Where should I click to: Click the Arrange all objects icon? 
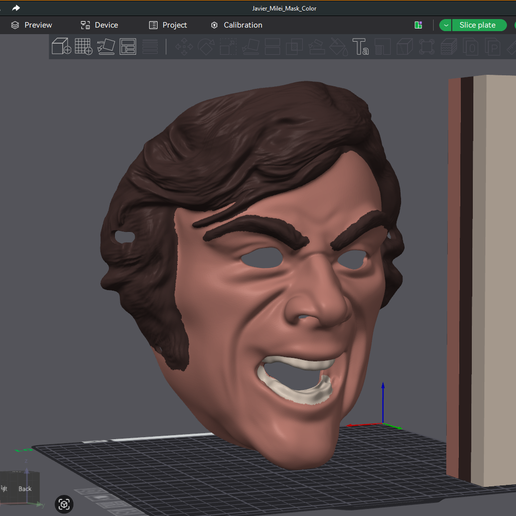[x=128, y=46]
